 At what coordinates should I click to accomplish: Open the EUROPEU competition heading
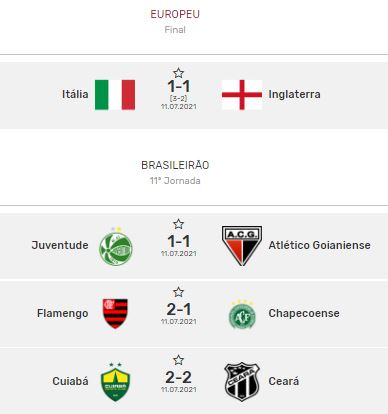click(175, 14)
